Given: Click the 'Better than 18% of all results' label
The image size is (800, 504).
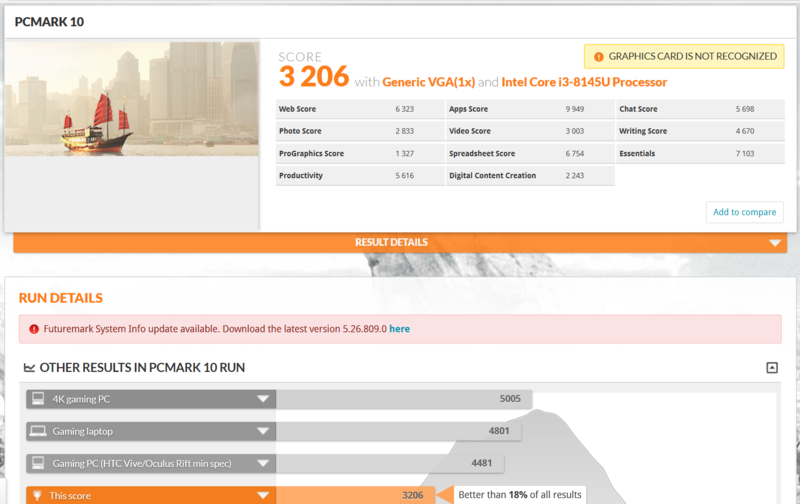Looking at the screenshot, I should (520, 495).
